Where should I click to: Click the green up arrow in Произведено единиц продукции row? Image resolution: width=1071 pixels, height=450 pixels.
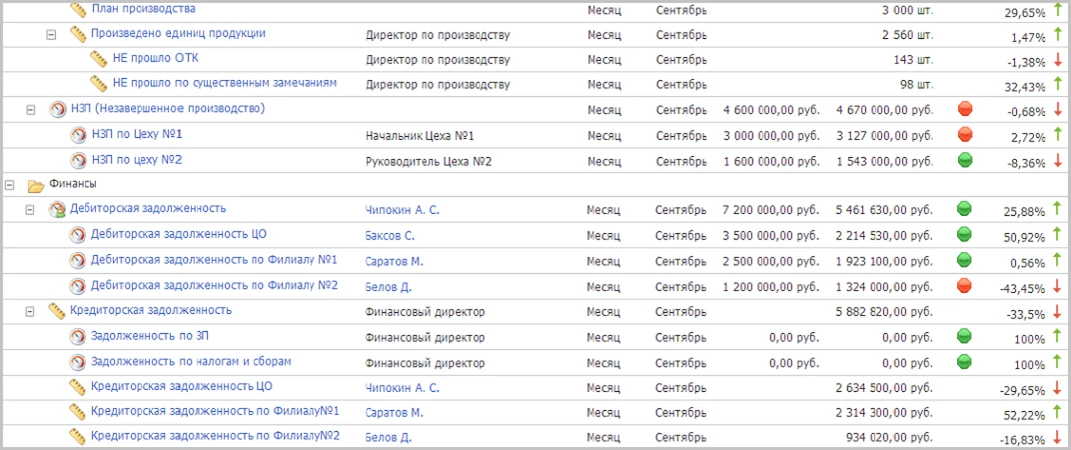point(1057,34)
